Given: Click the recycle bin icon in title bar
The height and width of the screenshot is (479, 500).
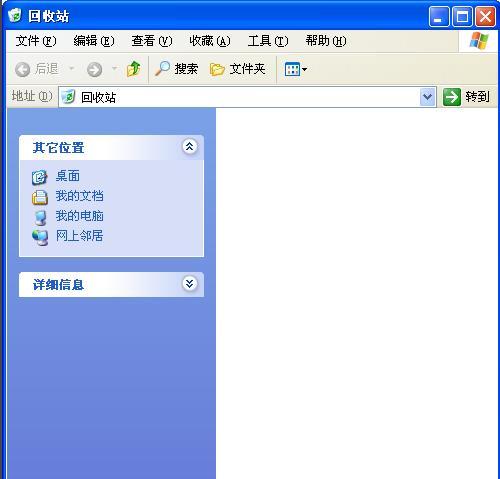Looking at the screenshot, I should tap(15, 15).
